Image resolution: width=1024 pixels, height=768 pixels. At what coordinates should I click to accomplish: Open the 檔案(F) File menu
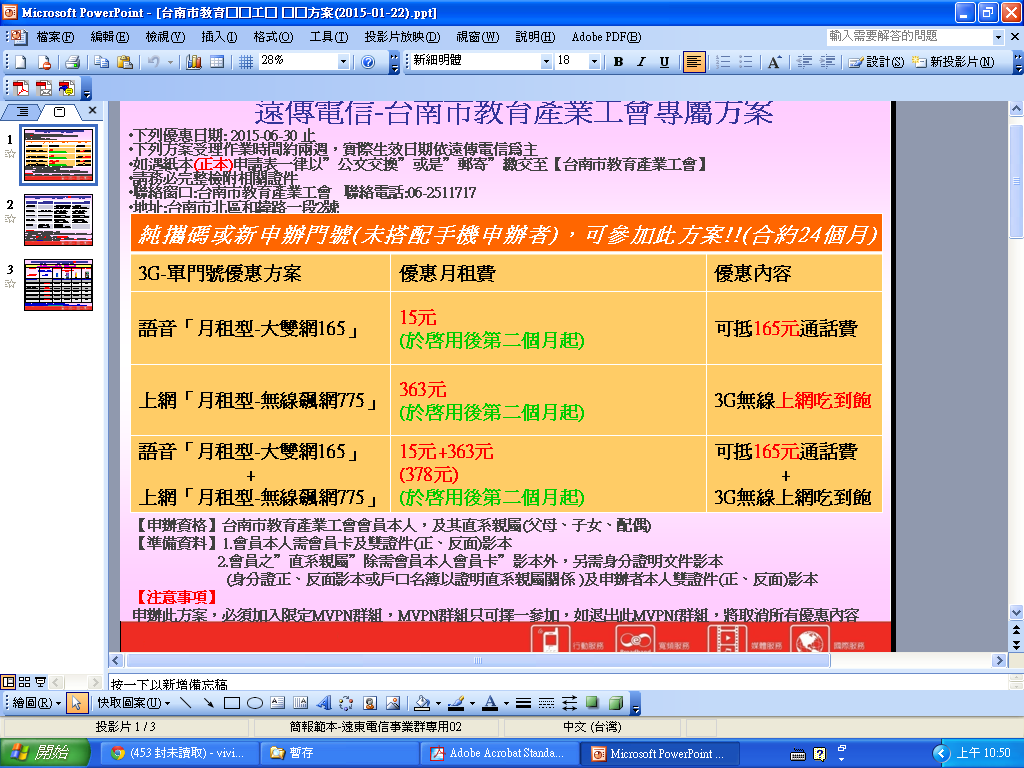(55, 37)
